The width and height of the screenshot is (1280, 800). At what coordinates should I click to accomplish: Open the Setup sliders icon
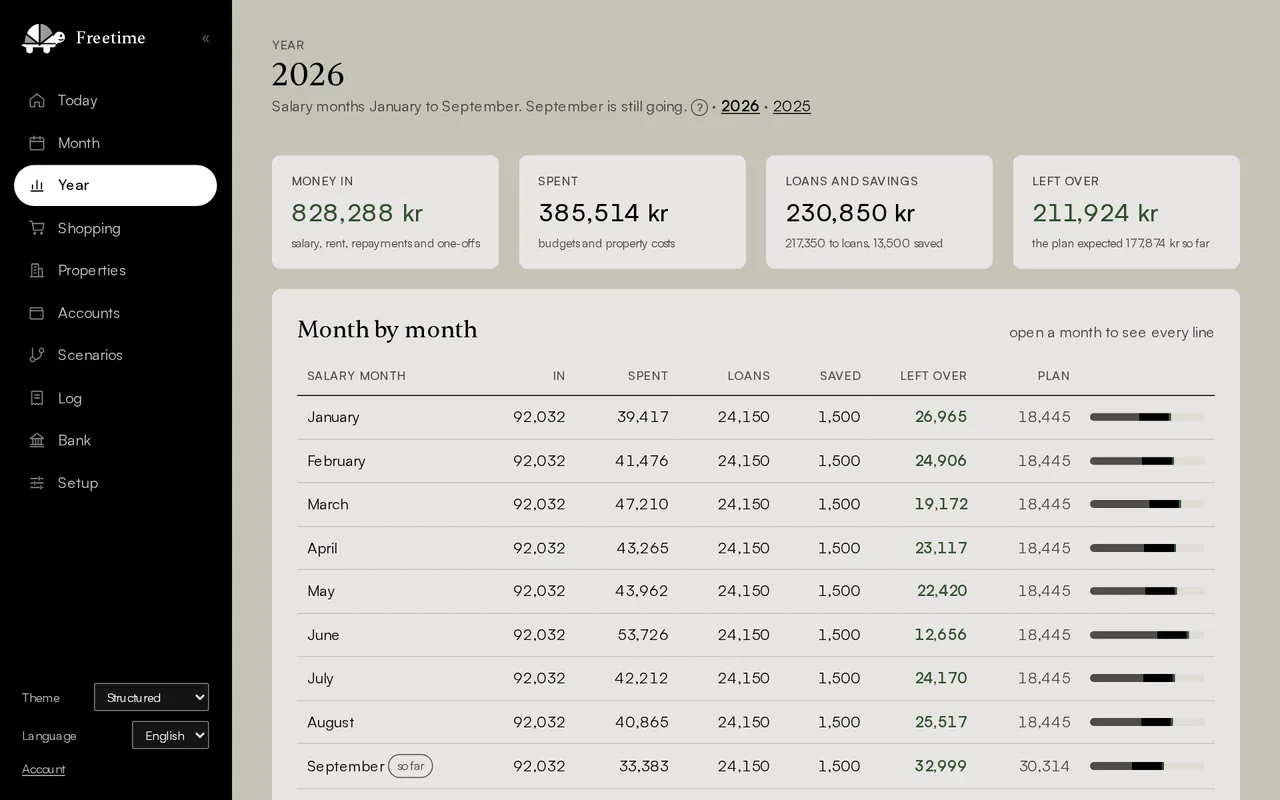(x=37, y=483)
